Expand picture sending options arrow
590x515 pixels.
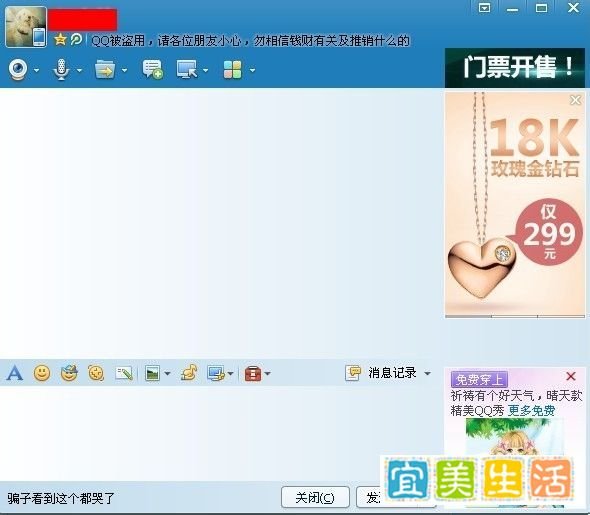pyautogui.click(x=167, y=374)
